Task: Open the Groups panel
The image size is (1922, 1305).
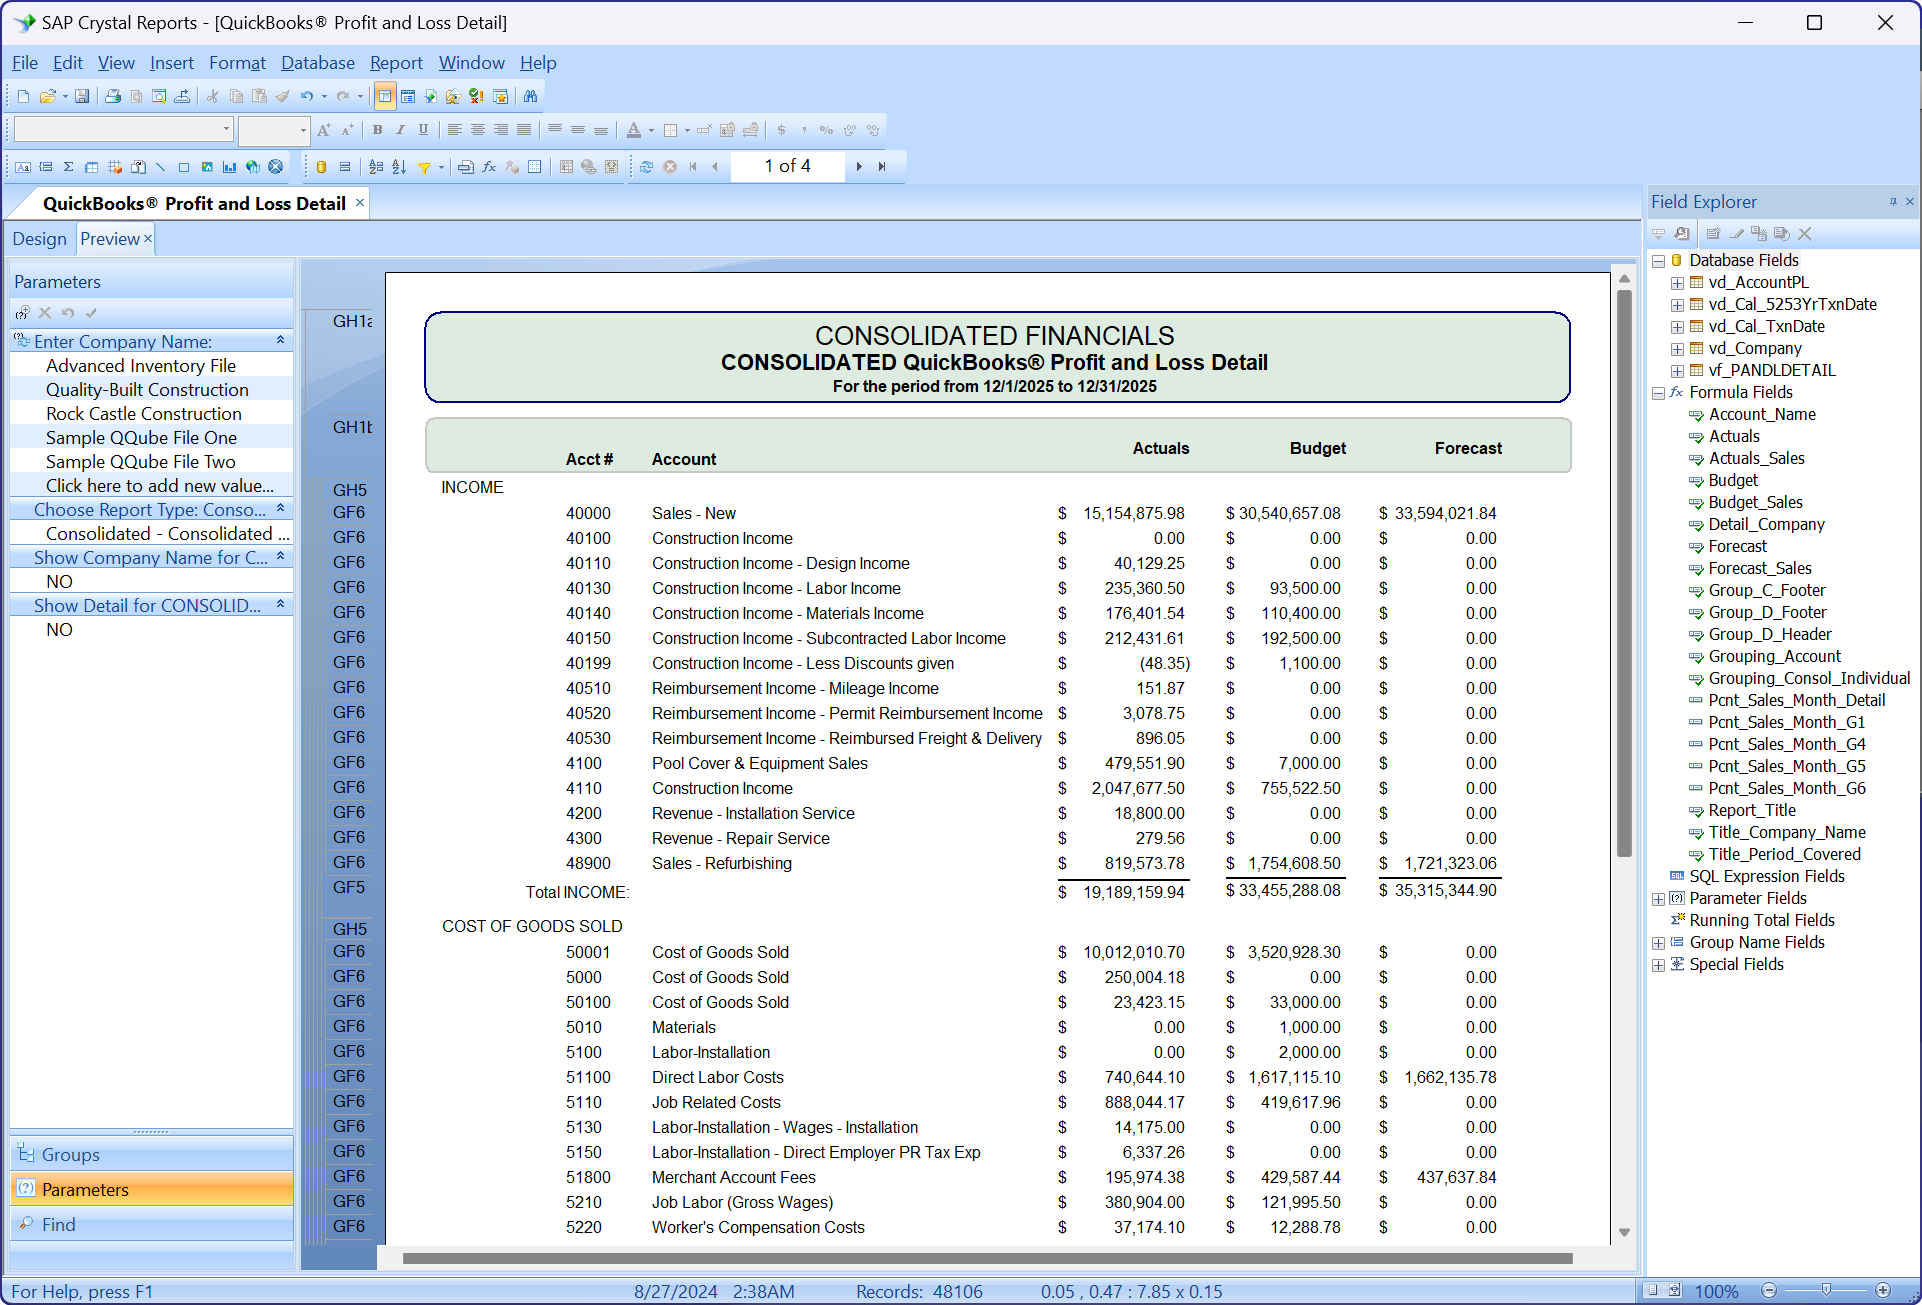Action: pos(70,1154)
